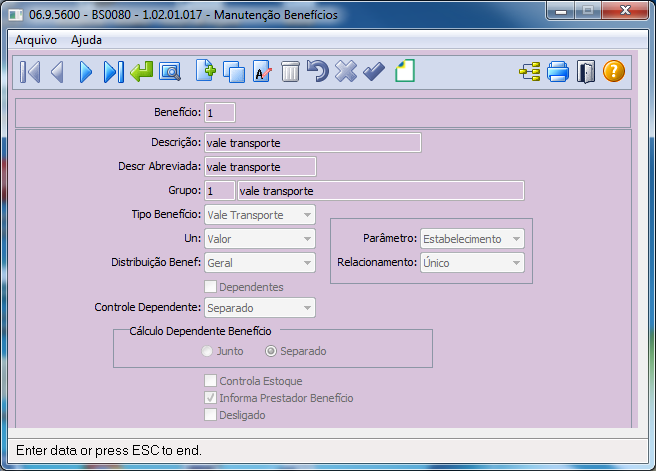The width and height of the screenshot is (656, 471).
Task: Toggle the Dependentes checkbox
Action: coord(210,287)
